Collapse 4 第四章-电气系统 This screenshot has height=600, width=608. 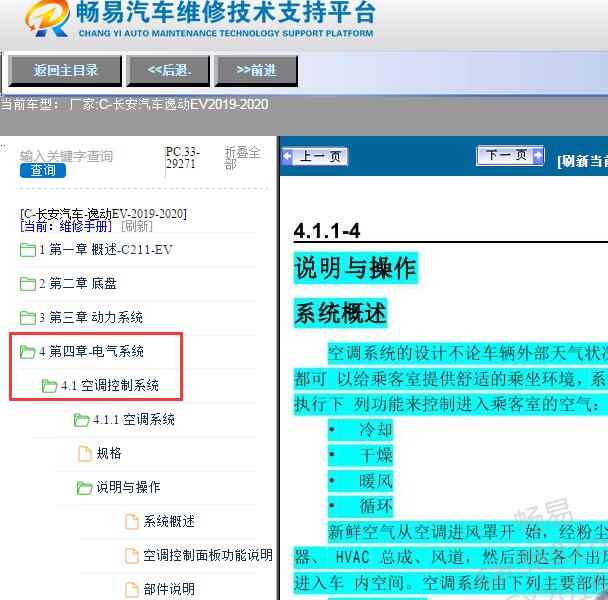tap(92, 351)
